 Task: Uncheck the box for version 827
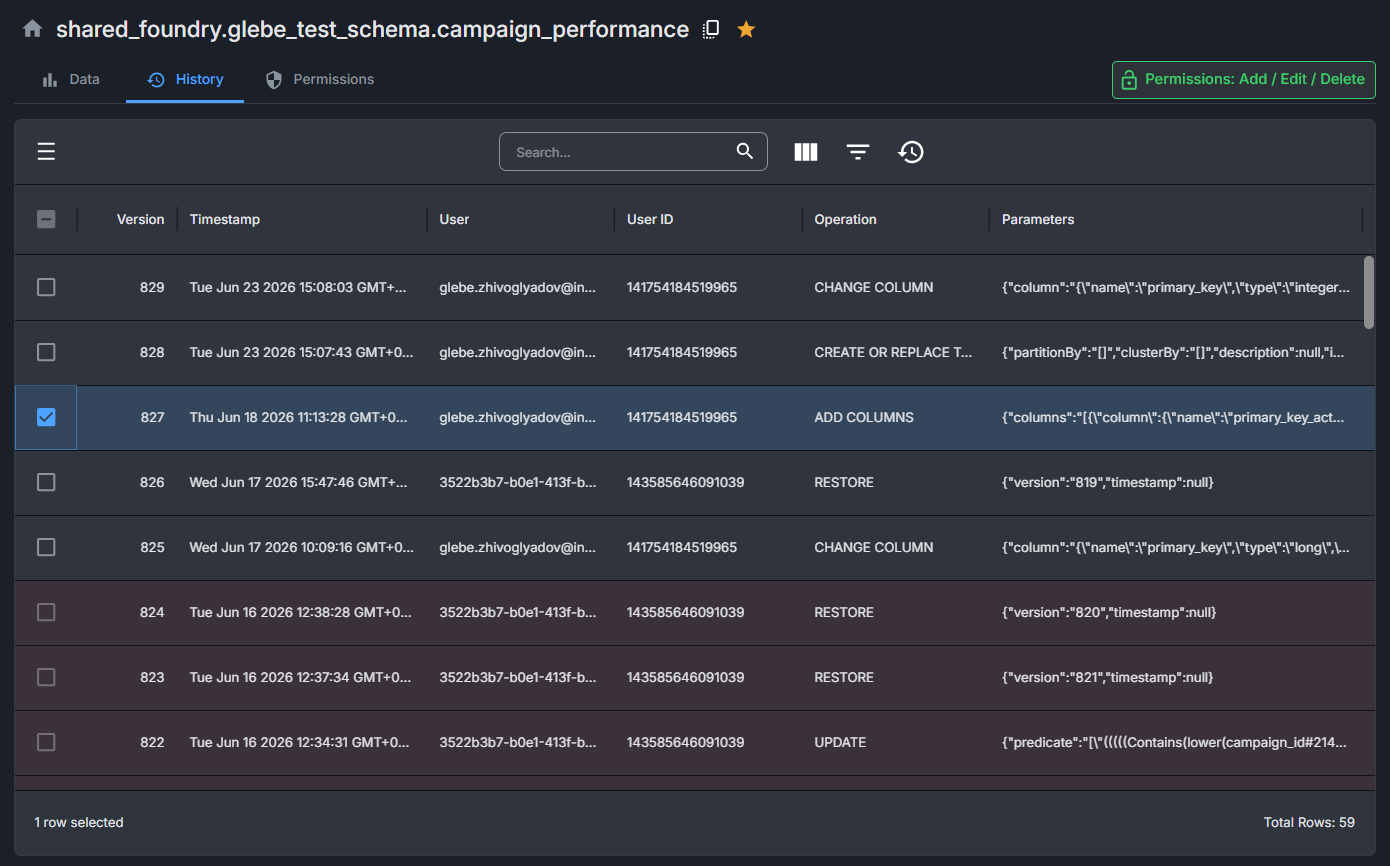[x=46, y=417]
